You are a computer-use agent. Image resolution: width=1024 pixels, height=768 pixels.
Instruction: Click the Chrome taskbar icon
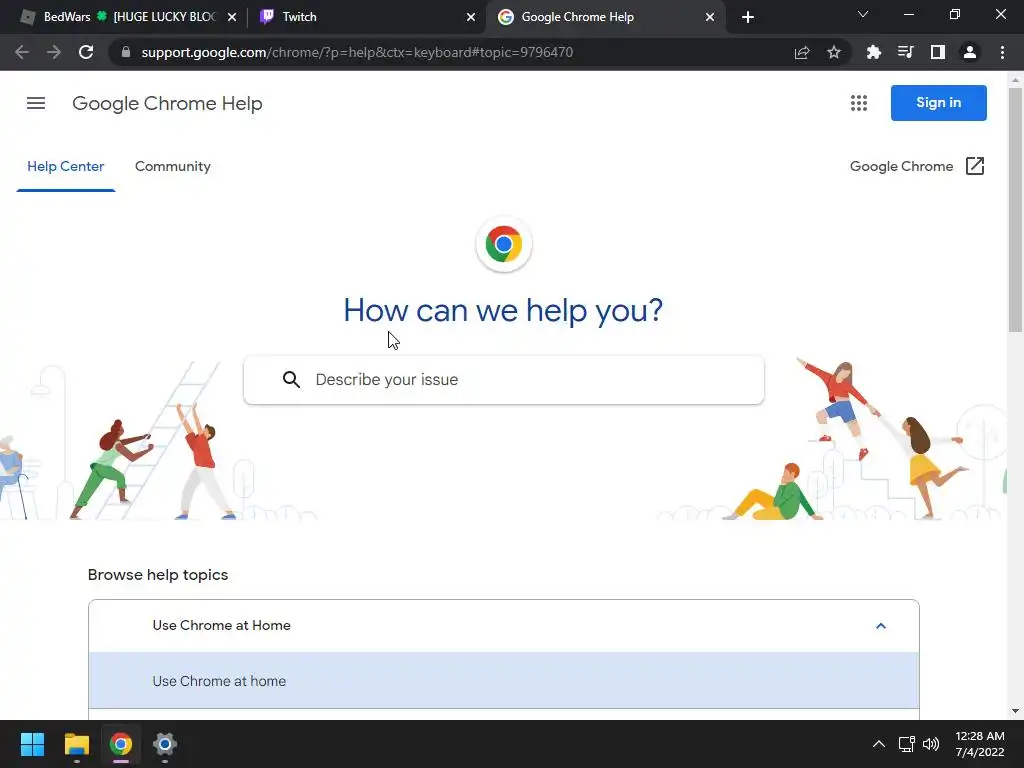coord(121,744)
